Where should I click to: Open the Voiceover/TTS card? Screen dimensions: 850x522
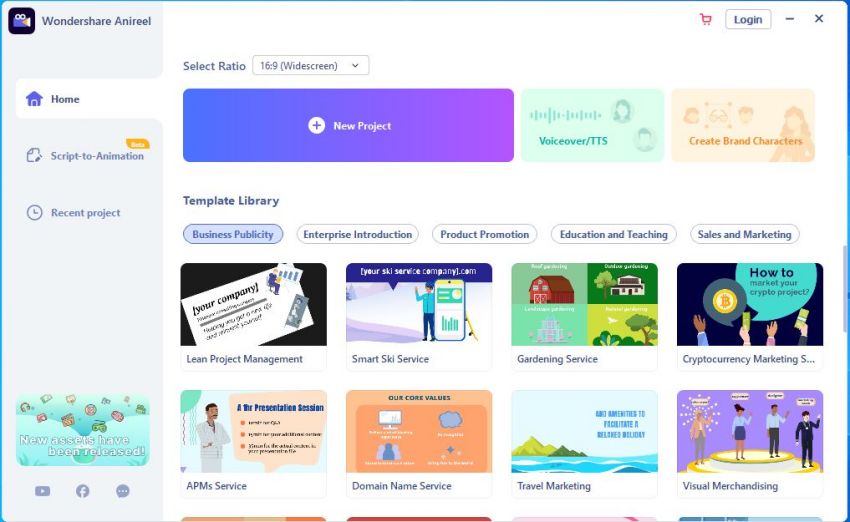pyautogui.click(x=593, y=125)
